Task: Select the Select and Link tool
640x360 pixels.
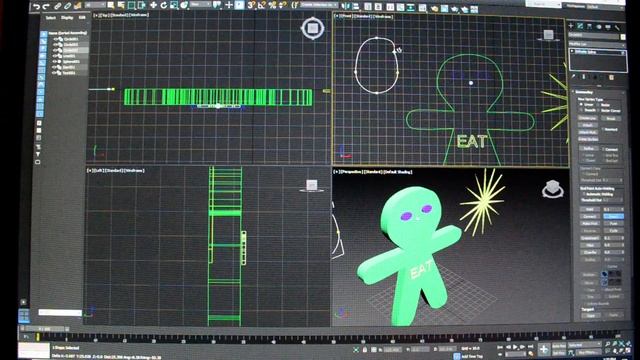Action: (57, 6)
